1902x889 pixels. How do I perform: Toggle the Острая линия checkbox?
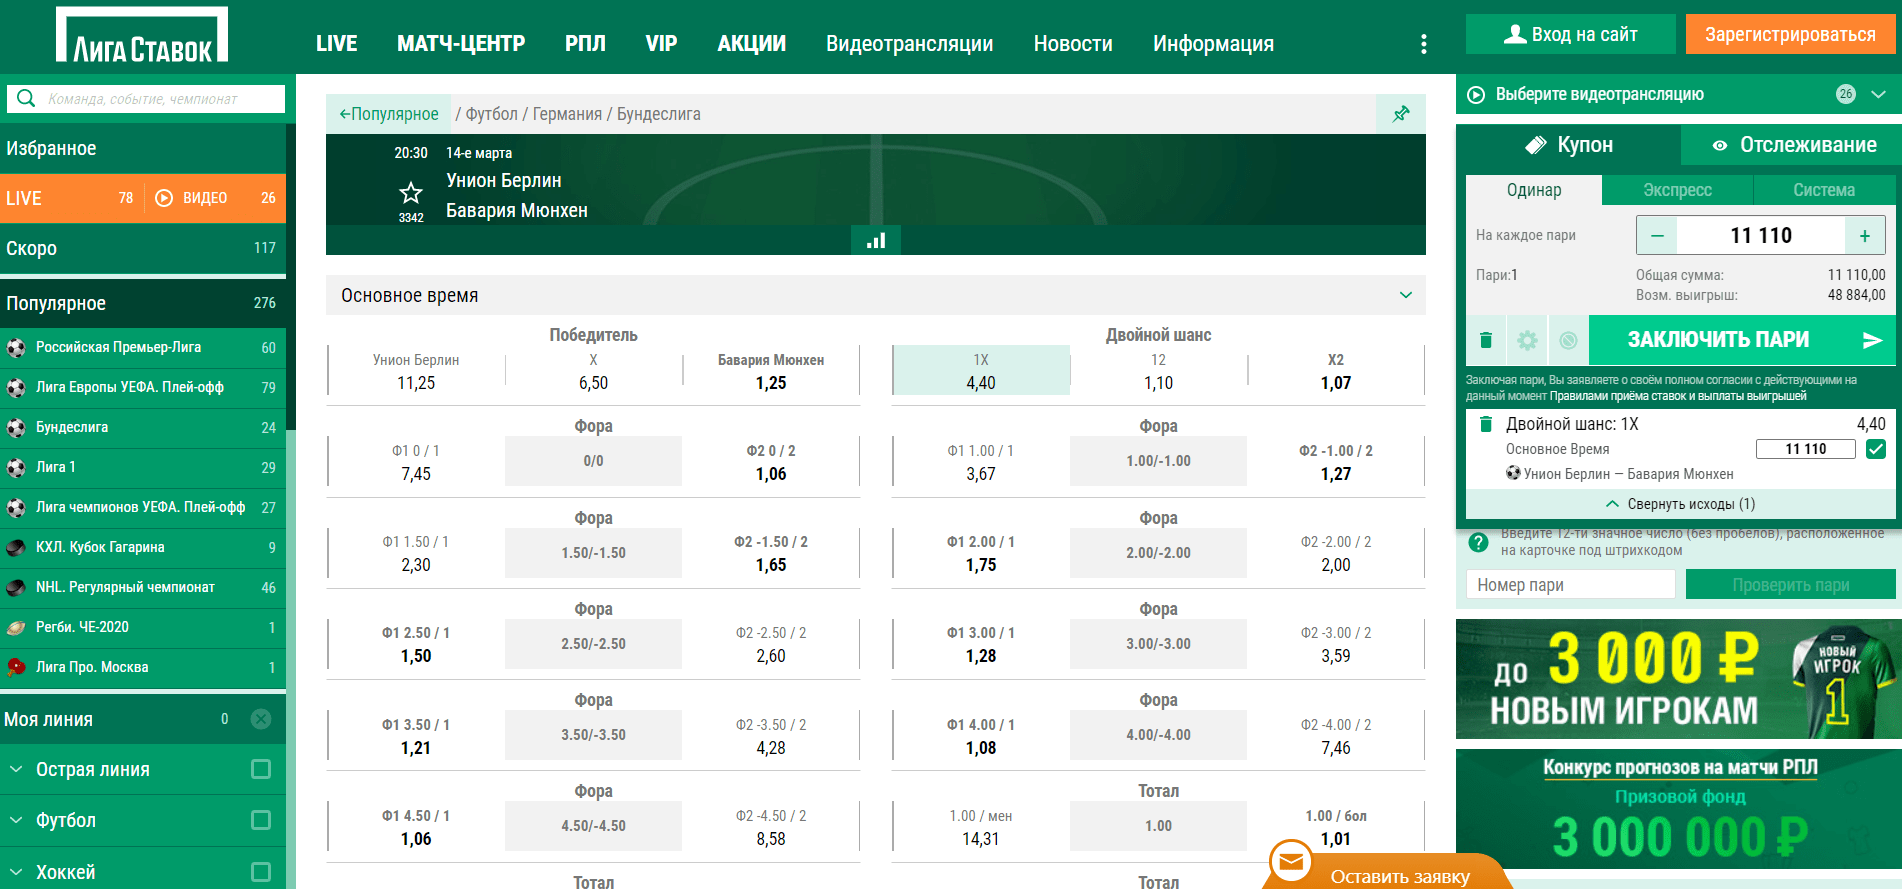tap(261, 769)
